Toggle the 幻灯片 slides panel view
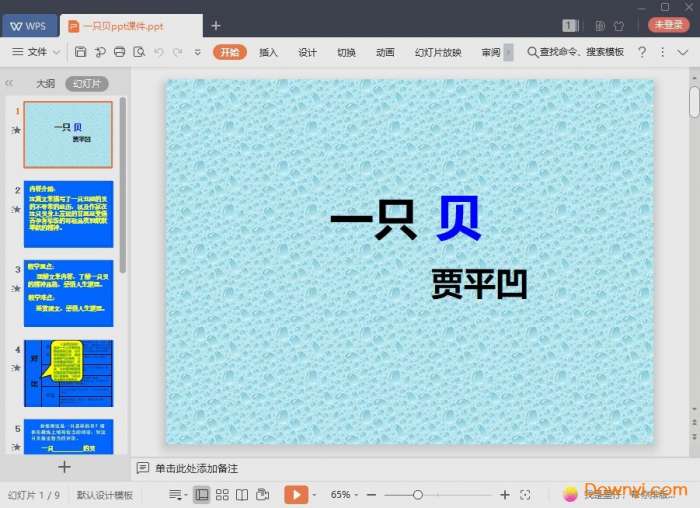Image resolution: width=700 pixels, height=508 pixels. point(86,84)
